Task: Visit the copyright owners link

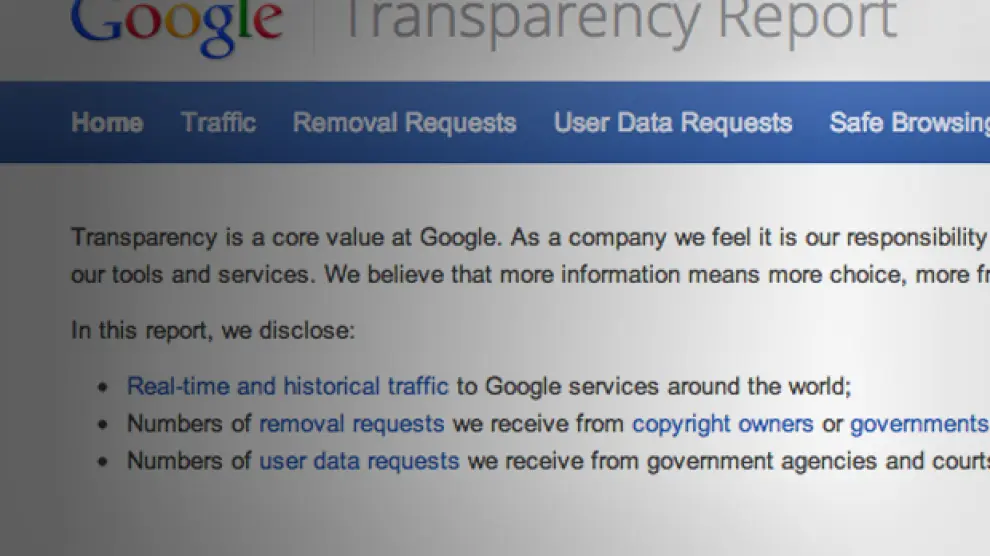Action: click(x=722, y=424)
